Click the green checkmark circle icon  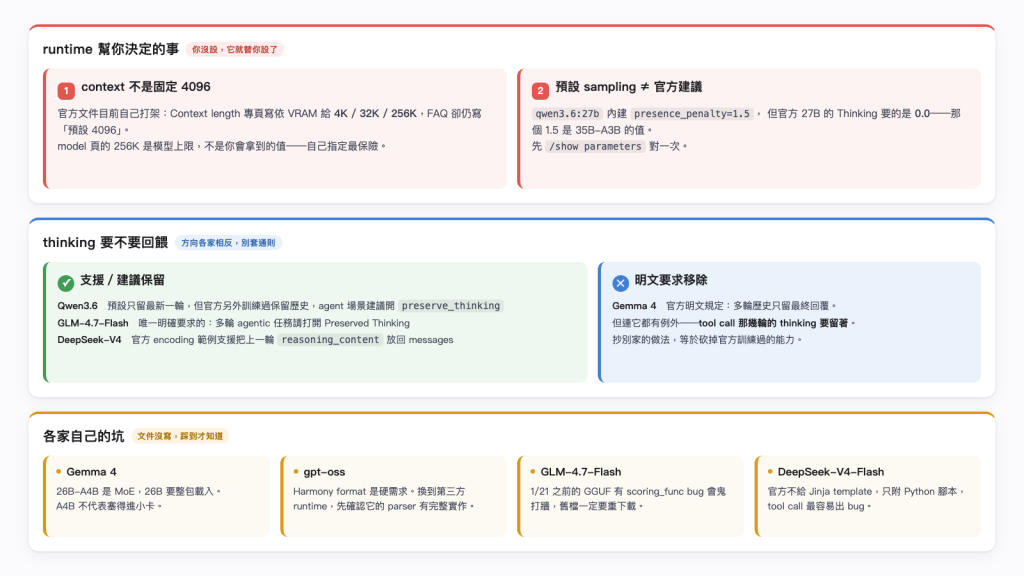pos(65,283)
